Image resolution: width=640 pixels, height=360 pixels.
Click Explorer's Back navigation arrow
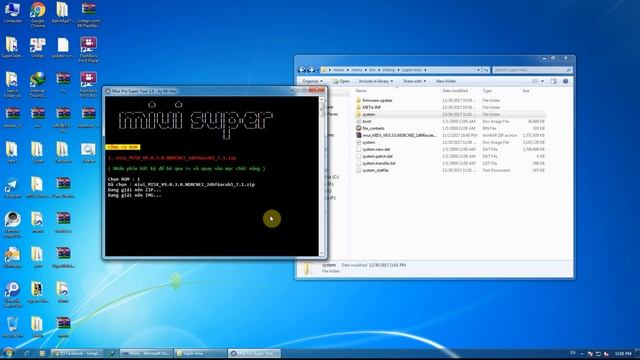[302, 70]
